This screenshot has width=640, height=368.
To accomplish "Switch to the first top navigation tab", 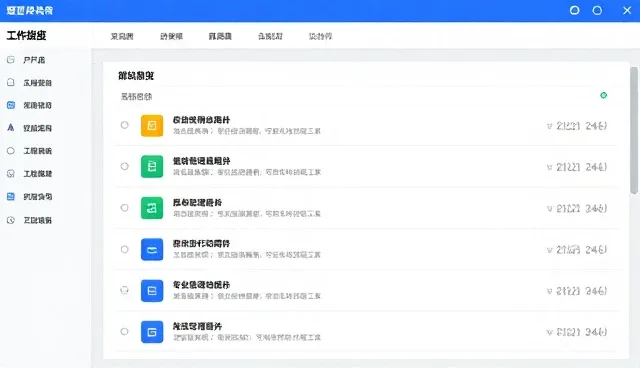I will pos(122,36).
